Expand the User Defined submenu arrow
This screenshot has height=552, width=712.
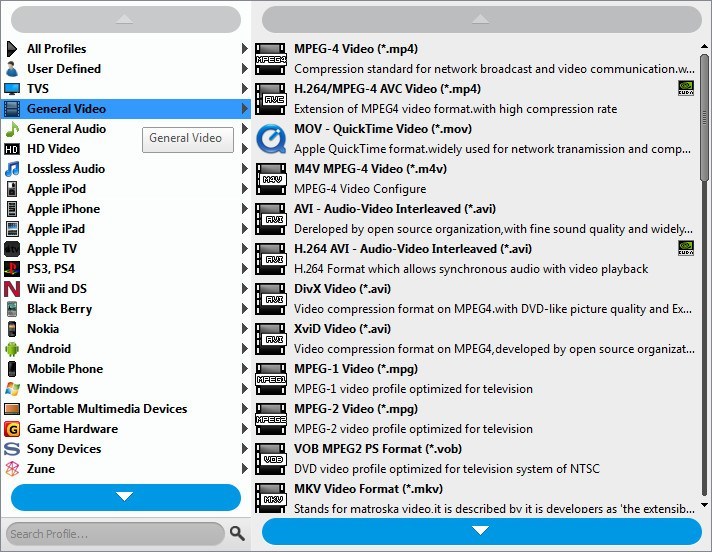[x=245, y=69]
